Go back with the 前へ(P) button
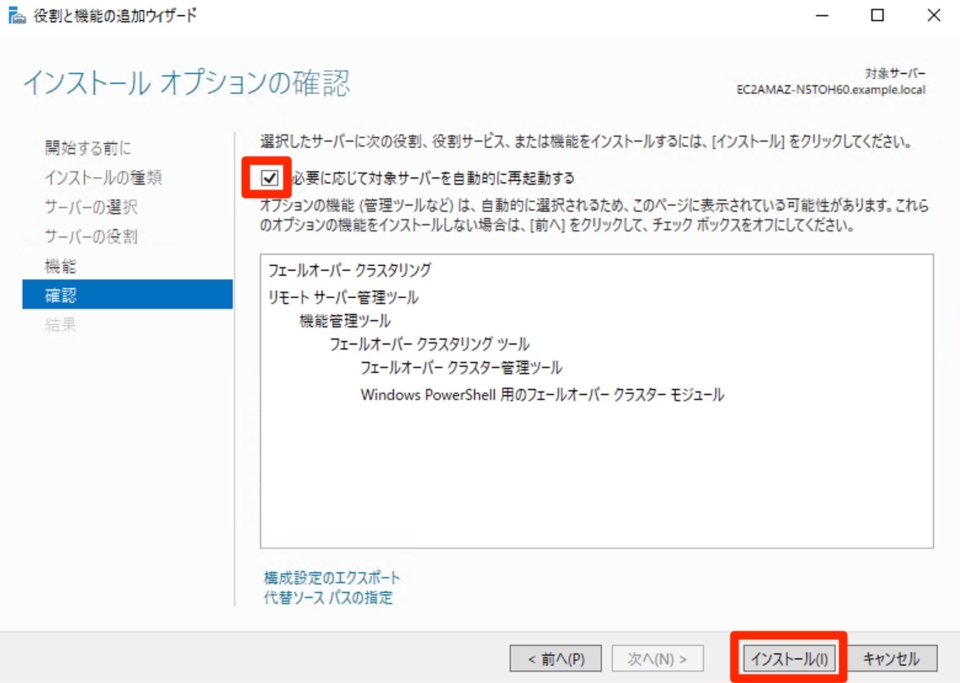 click(x=555, y=659)
